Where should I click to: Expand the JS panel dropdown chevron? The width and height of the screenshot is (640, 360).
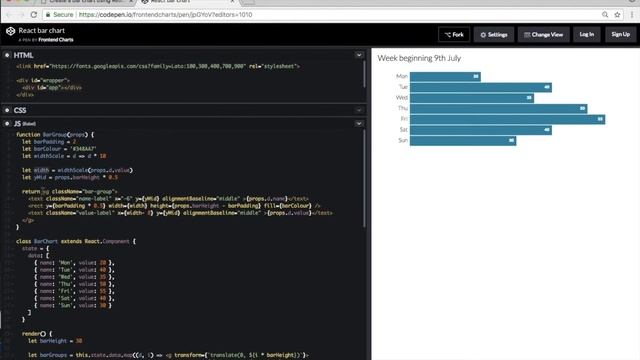point(359,123)
